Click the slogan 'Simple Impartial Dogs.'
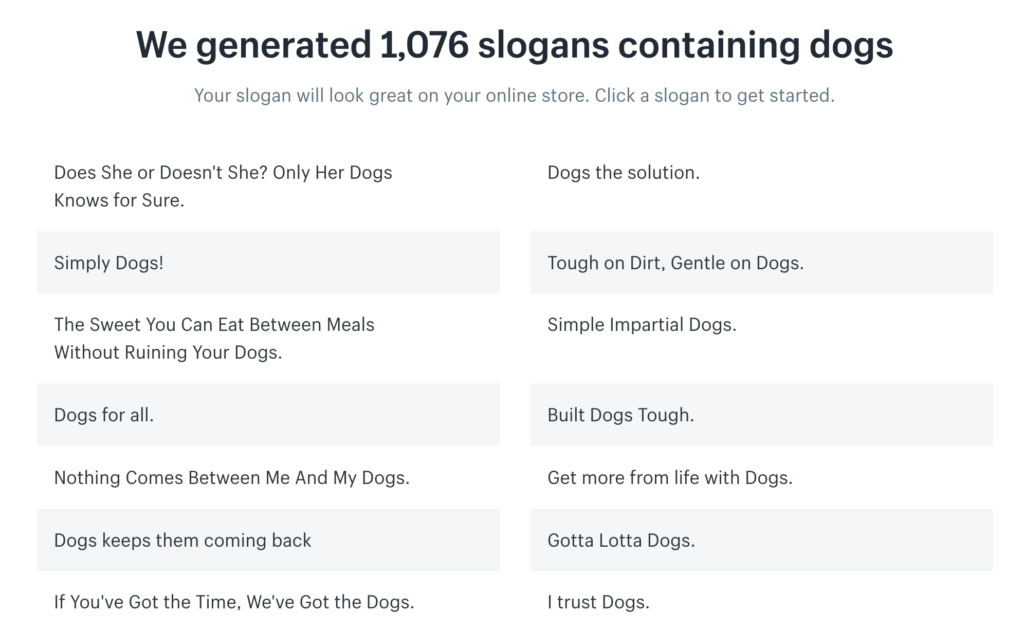 pos(642,324)
